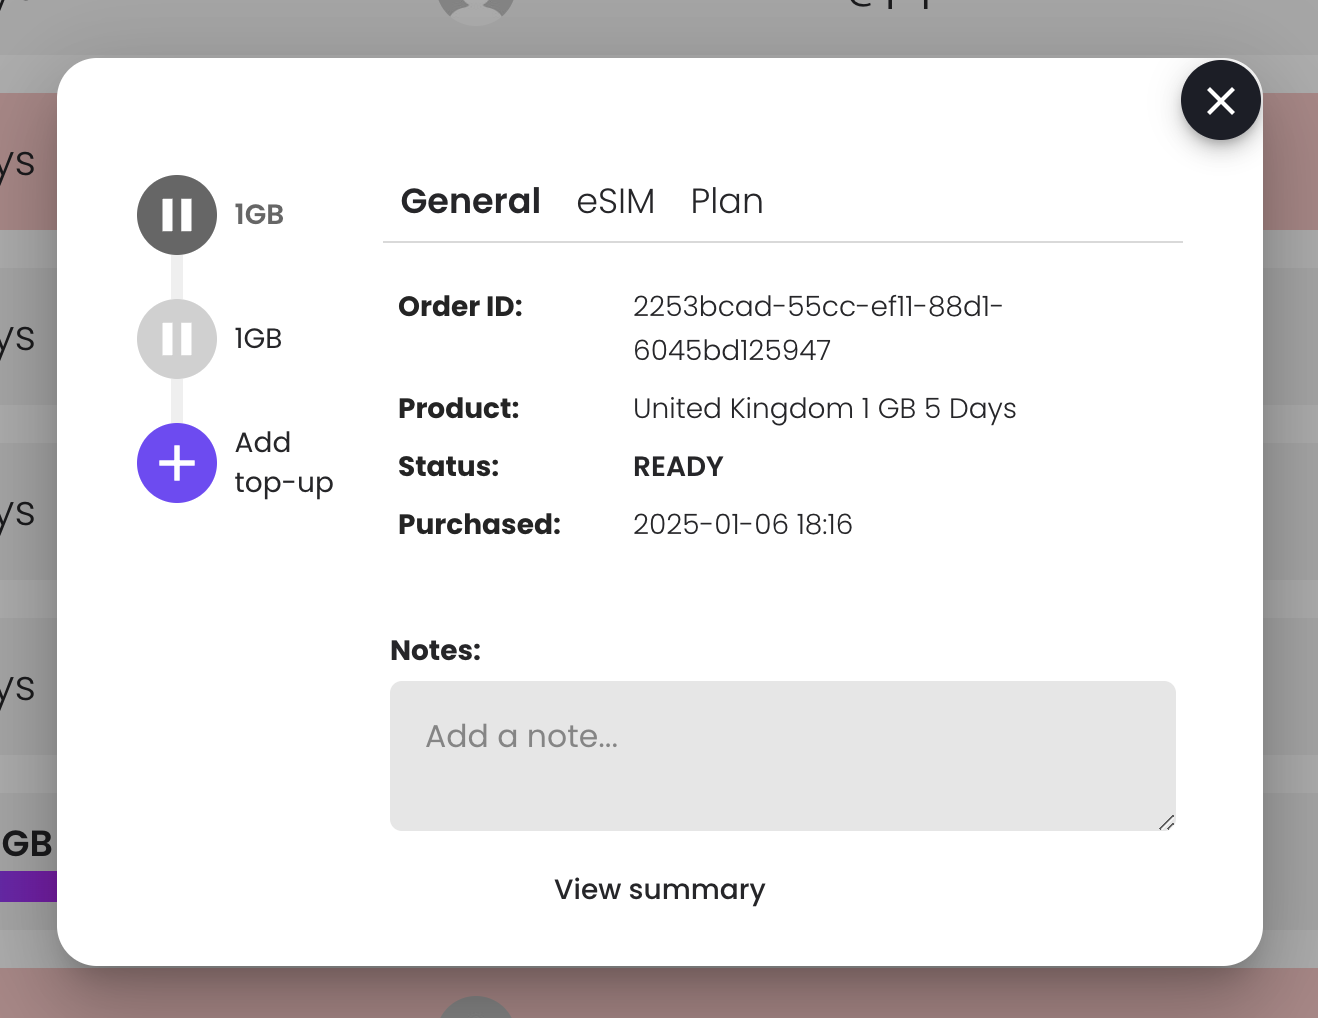Click the 1GB label beside the light-gray pause icon
This screenshot has width=1318, height=1018.
(258, 339)
